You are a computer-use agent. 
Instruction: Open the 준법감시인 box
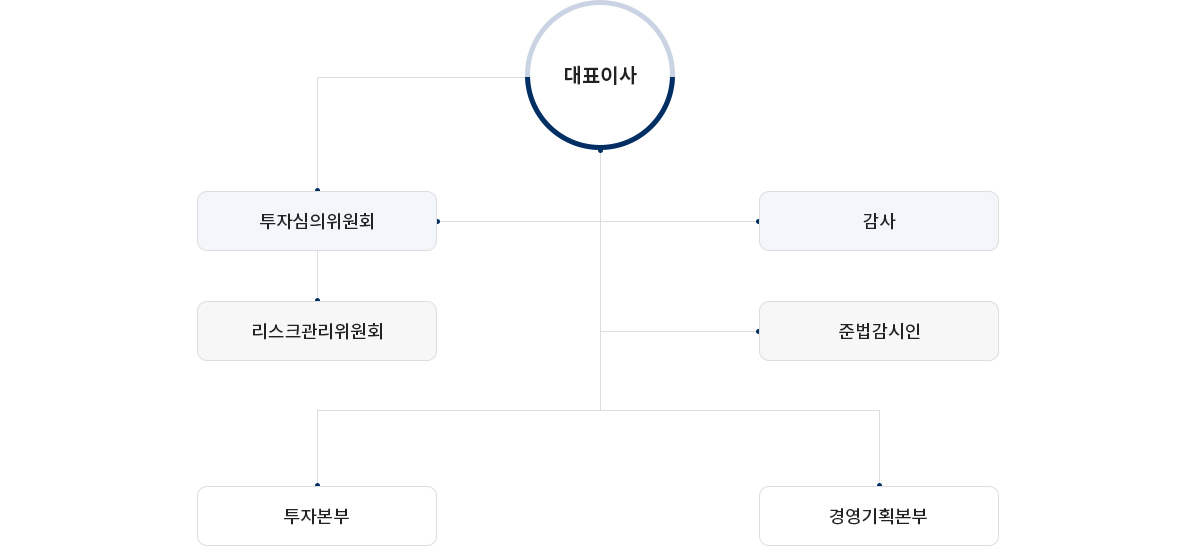click(x=879, y=331)
